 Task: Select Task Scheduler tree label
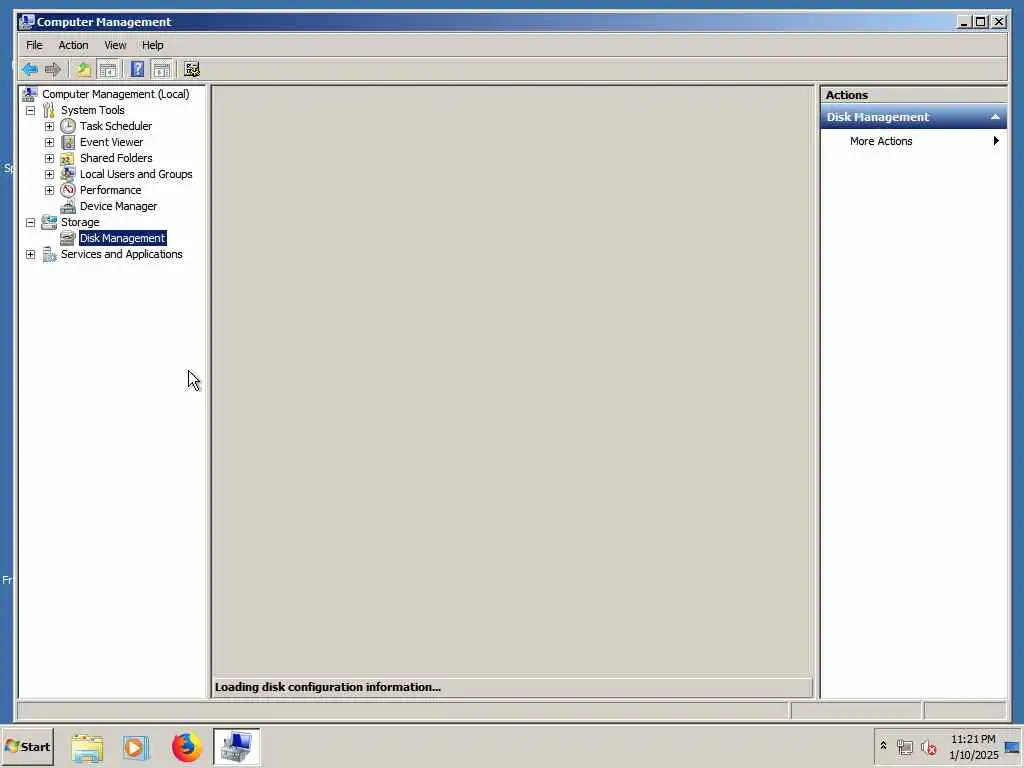coord(116,126)
